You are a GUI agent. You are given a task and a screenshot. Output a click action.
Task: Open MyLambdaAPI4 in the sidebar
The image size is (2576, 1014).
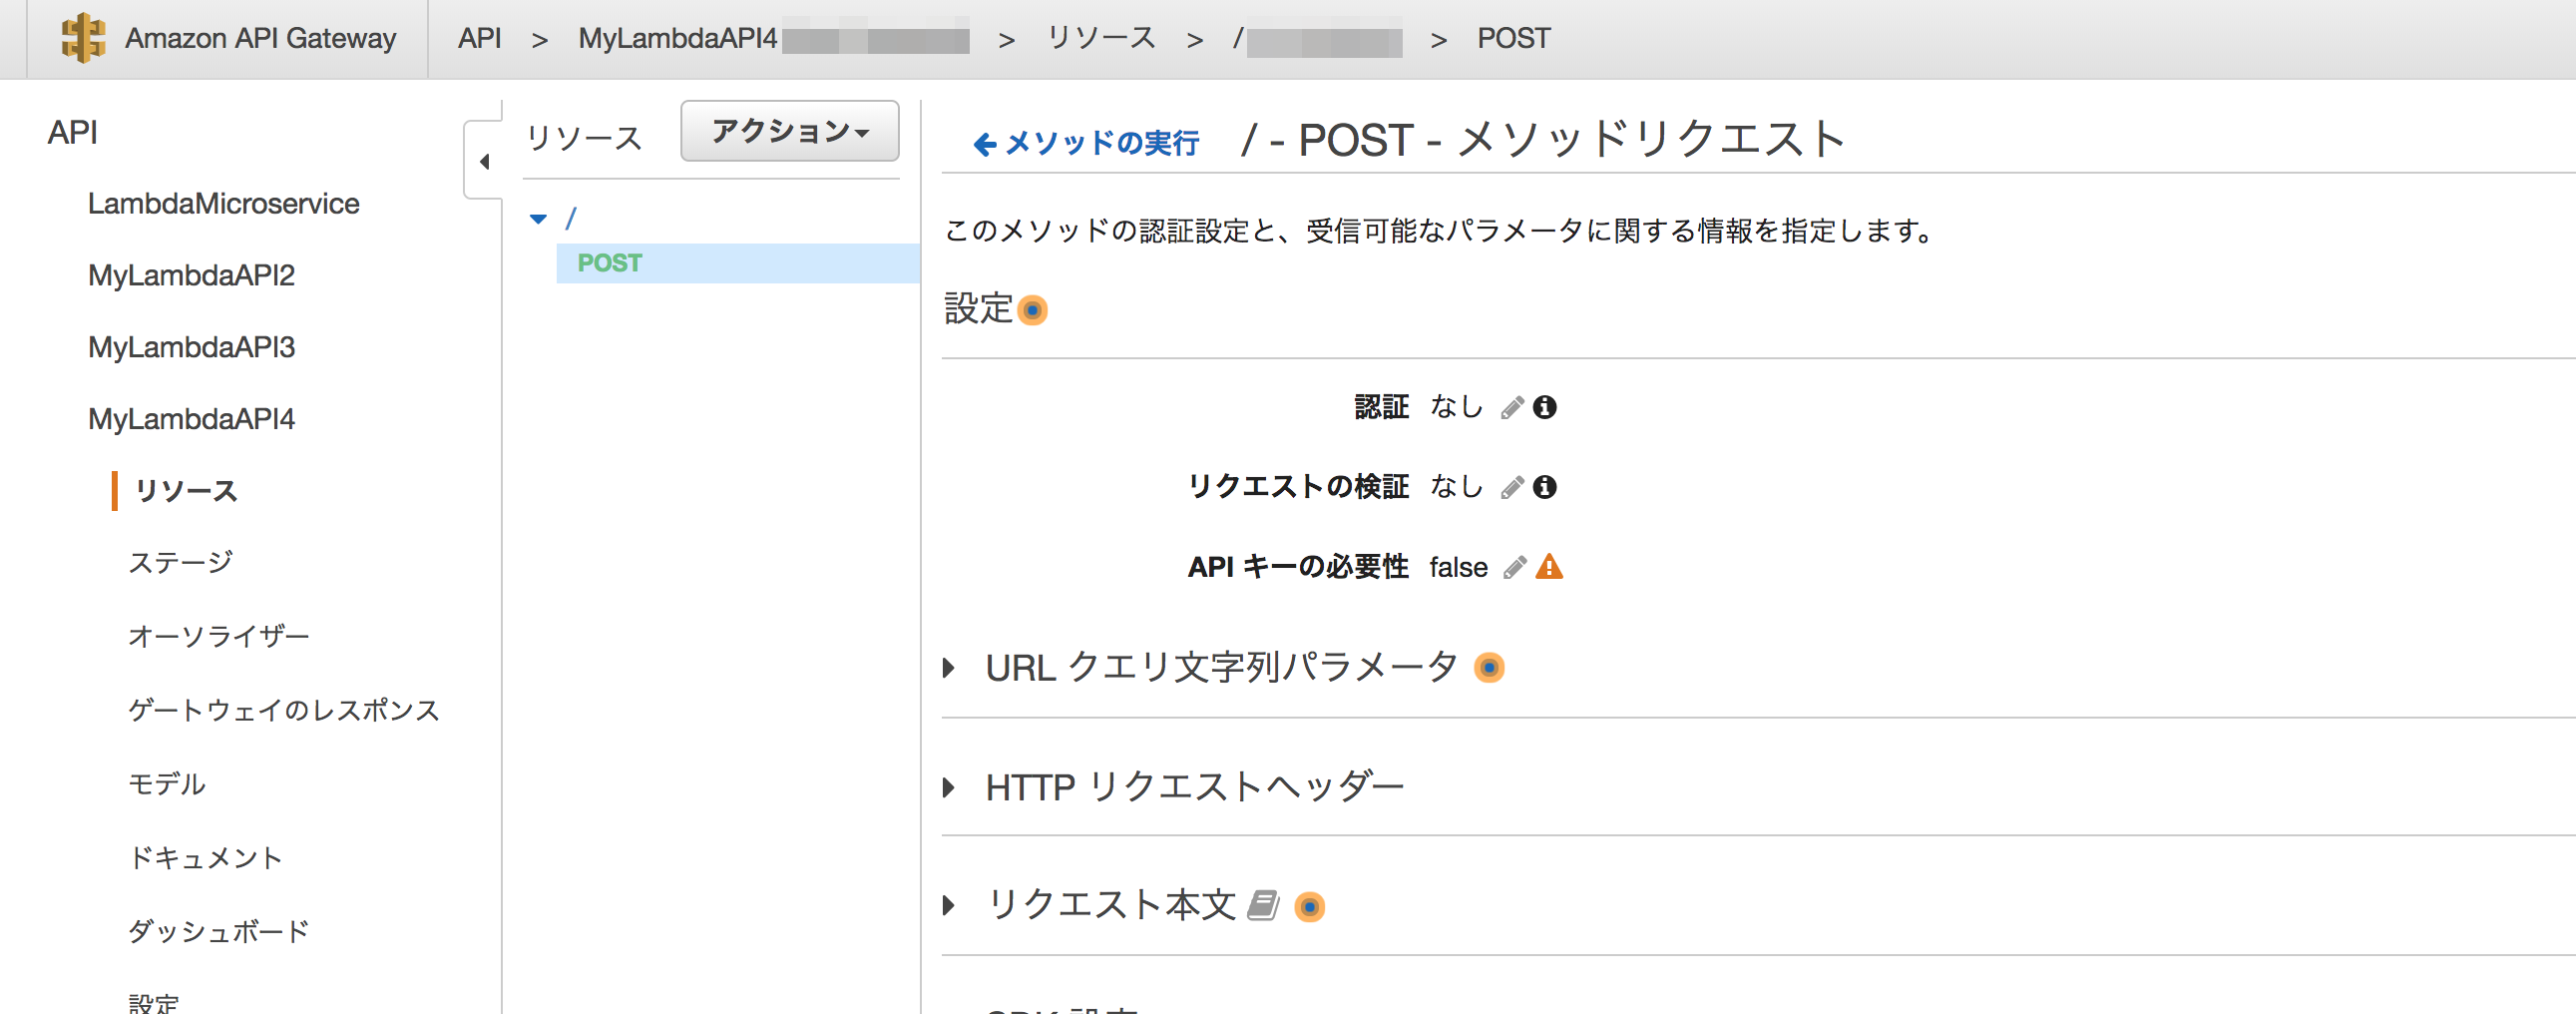click(191, 419)
